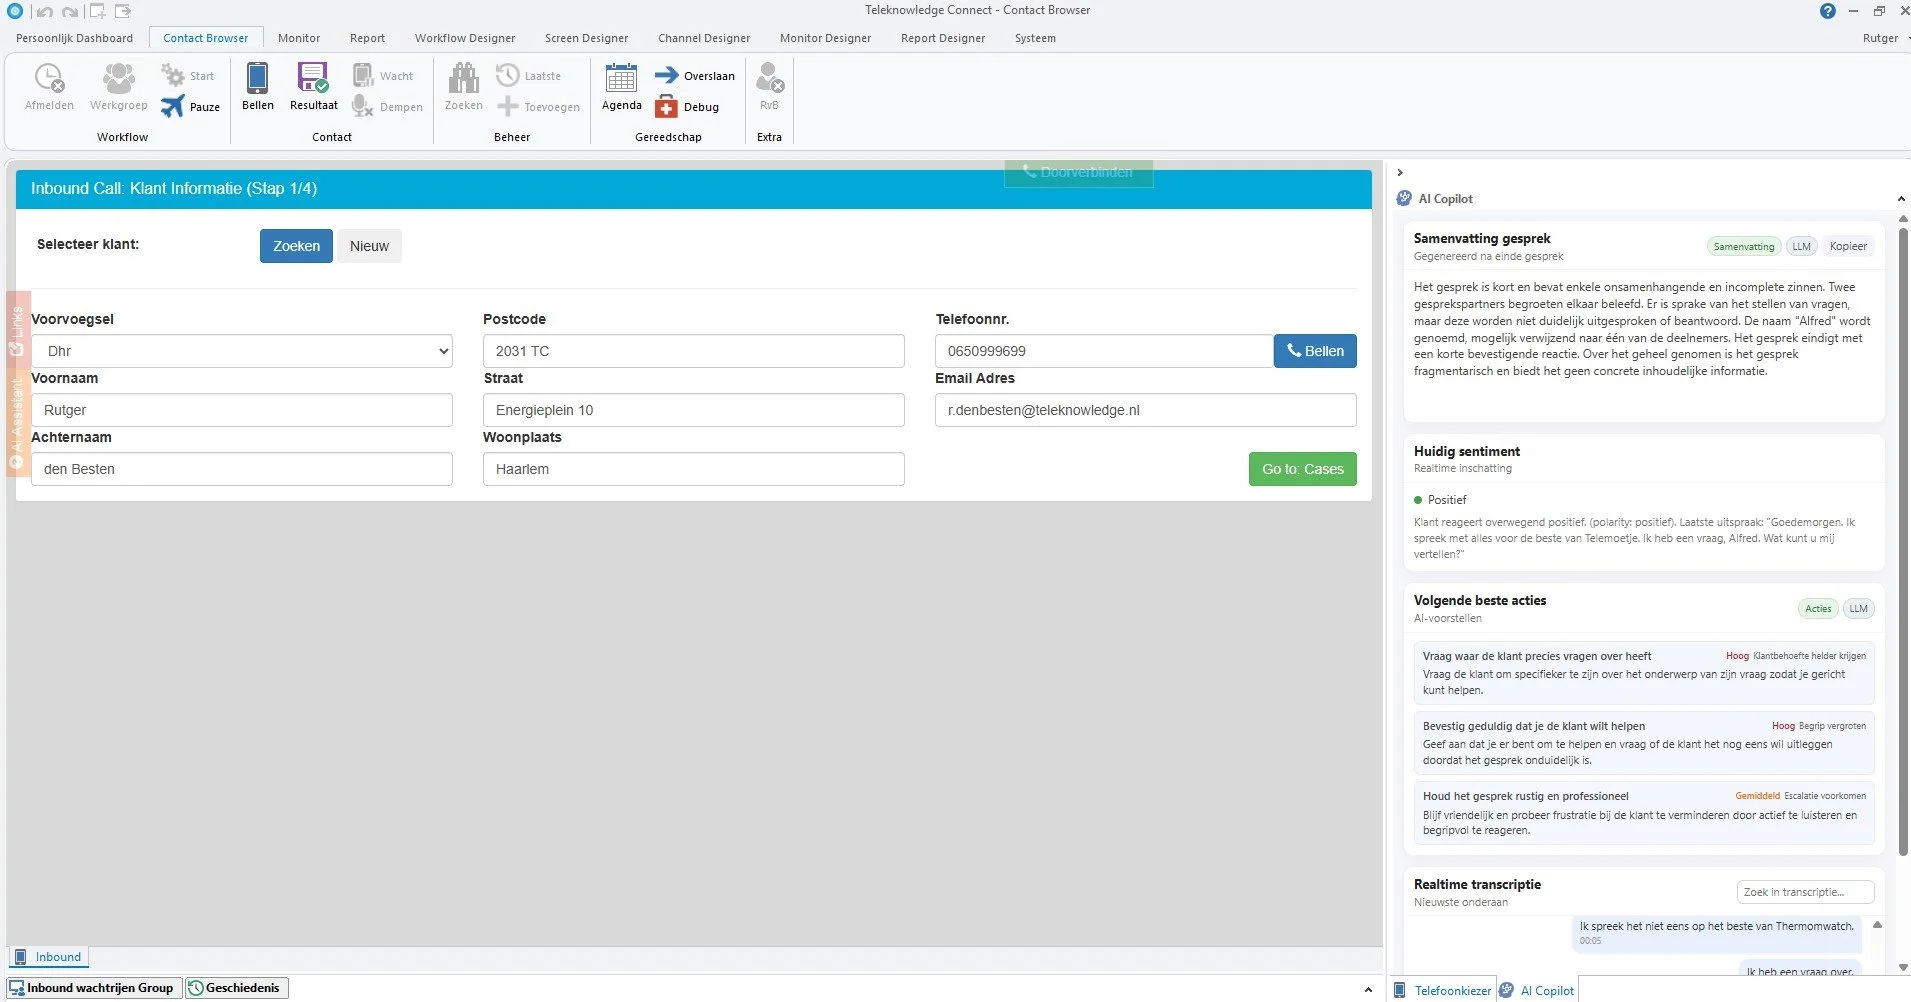Switch to the Workflow Designer tab

click(x=465, y=38)
